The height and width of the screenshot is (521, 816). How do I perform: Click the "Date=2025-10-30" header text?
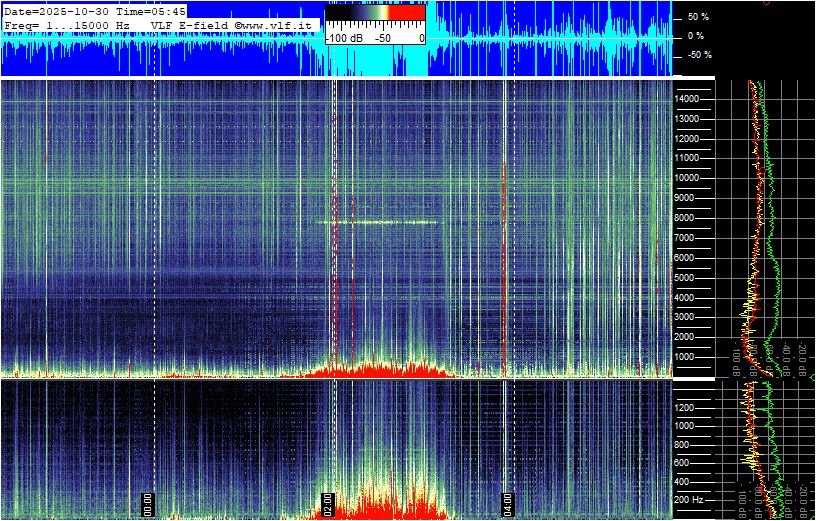[x=56, y=11]
